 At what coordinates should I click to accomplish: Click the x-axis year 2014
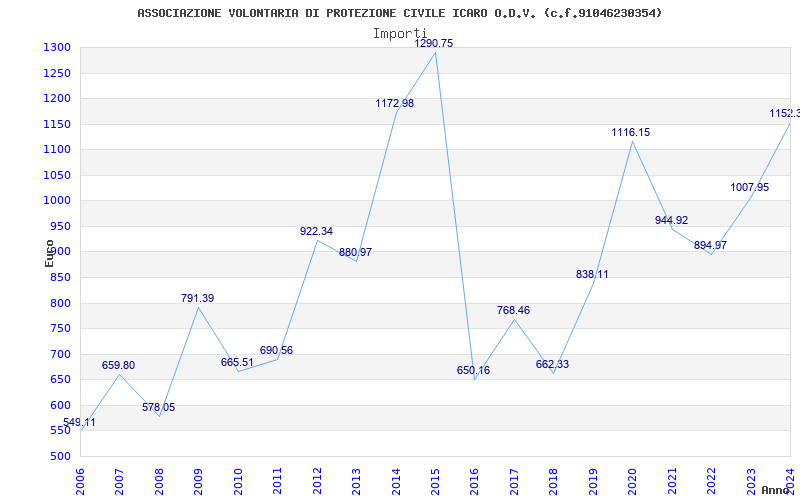click(396, 481)
